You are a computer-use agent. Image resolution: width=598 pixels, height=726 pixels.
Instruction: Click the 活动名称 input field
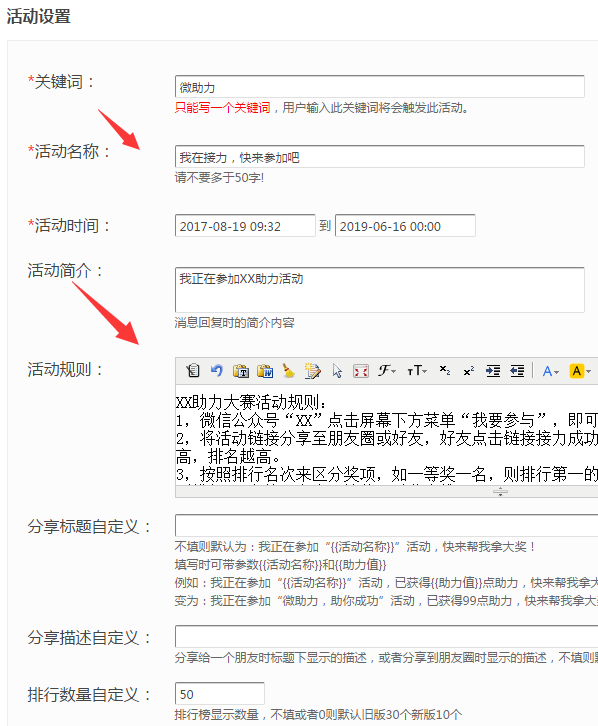pos(380,156)
